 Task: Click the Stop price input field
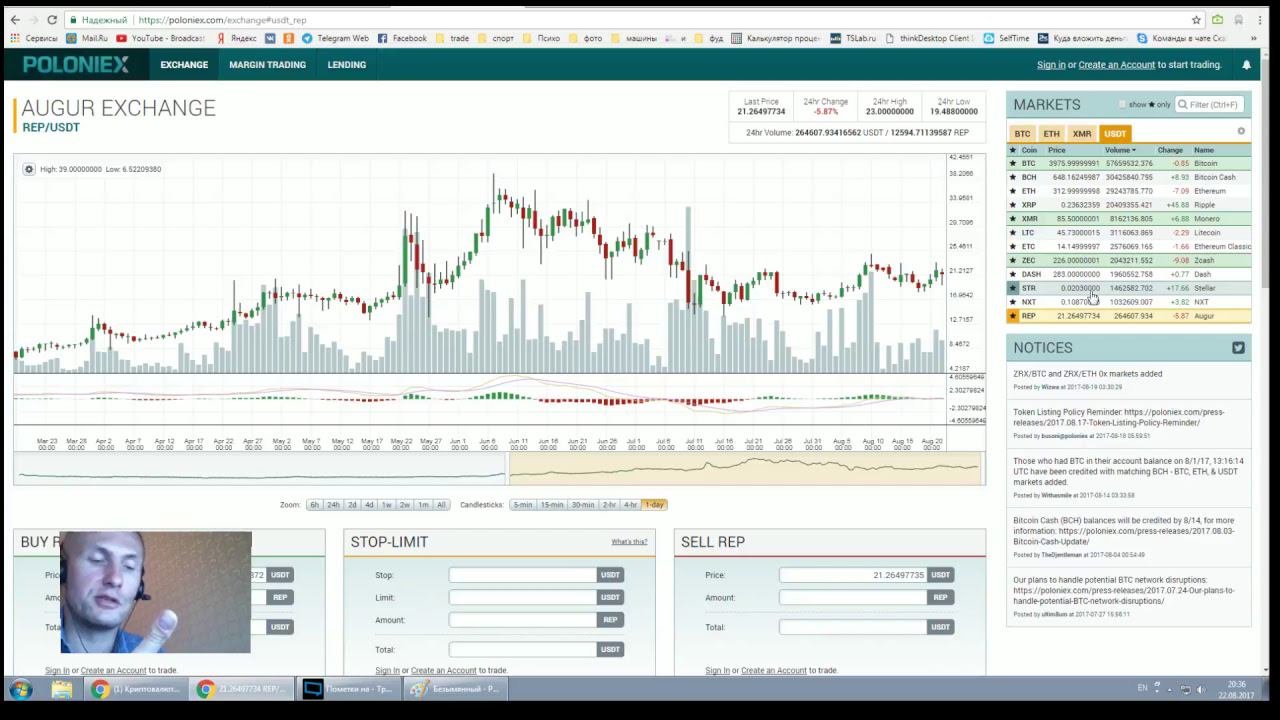(522, 575)
